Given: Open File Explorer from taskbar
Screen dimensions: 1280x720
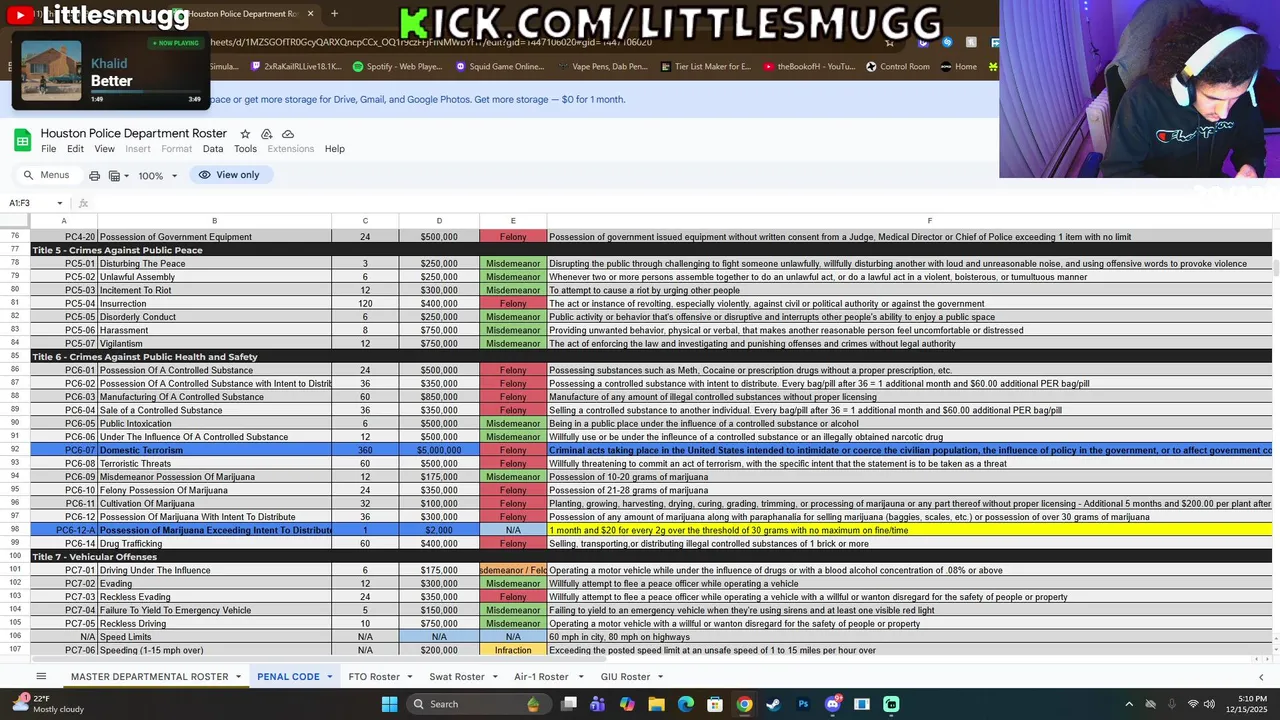Looking at the screenshot, I should [x=656, y=704].
